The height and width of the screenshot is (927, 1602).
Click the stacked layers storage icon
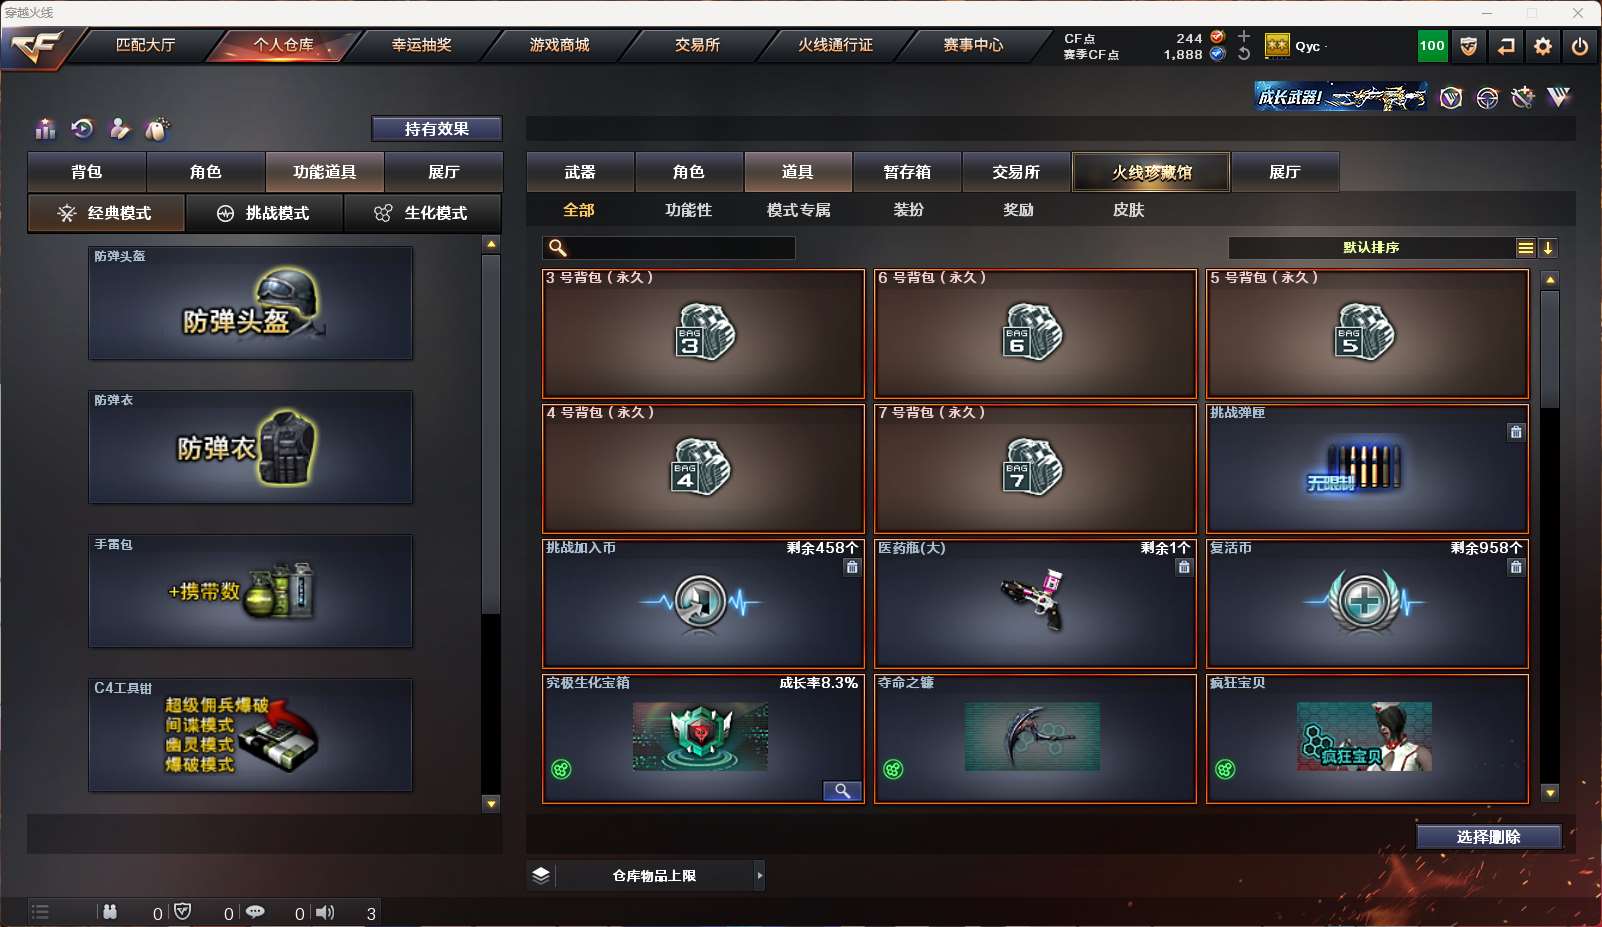541,875
